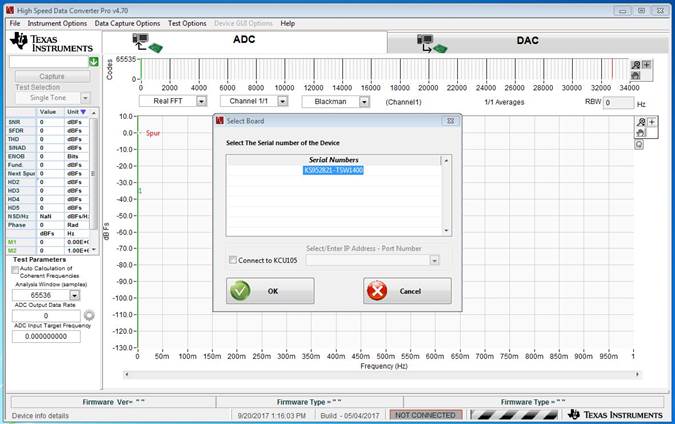Click the ADC Output Data Rate field
The image size is (675, 424).
click(46, 316)
